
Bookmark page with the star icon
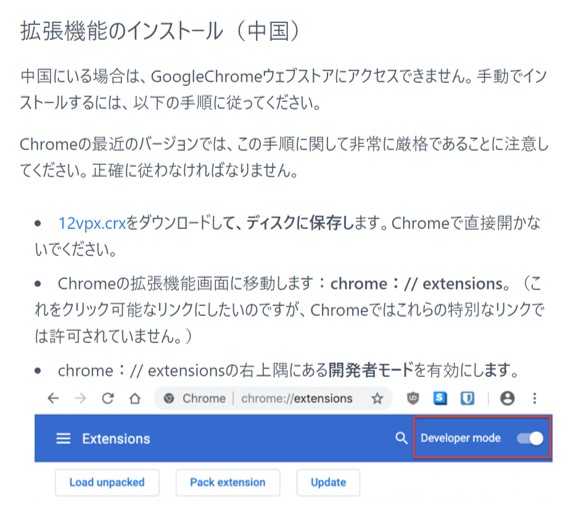[x=377, y=398]
